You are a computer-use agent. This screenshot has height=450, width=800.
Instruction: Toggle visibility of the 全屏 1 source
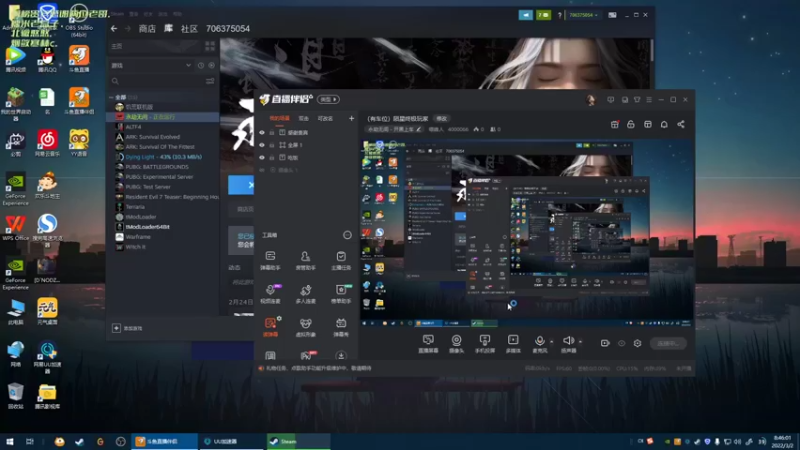[x=262, y=145]
